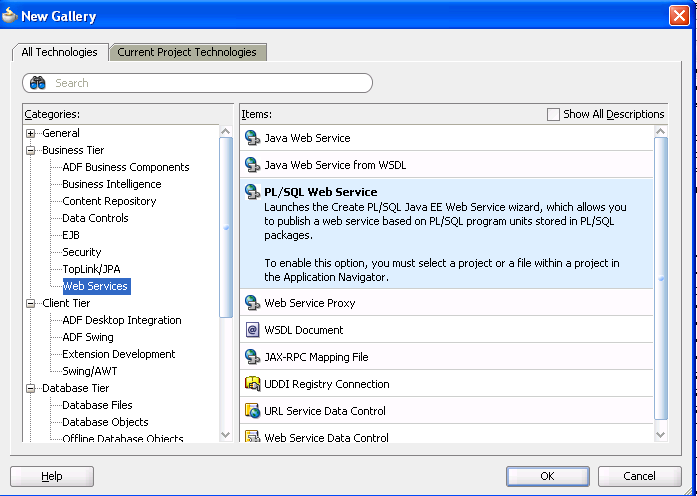
Task: Confirm selection with the OK button
Action: [x=548, y=476]
